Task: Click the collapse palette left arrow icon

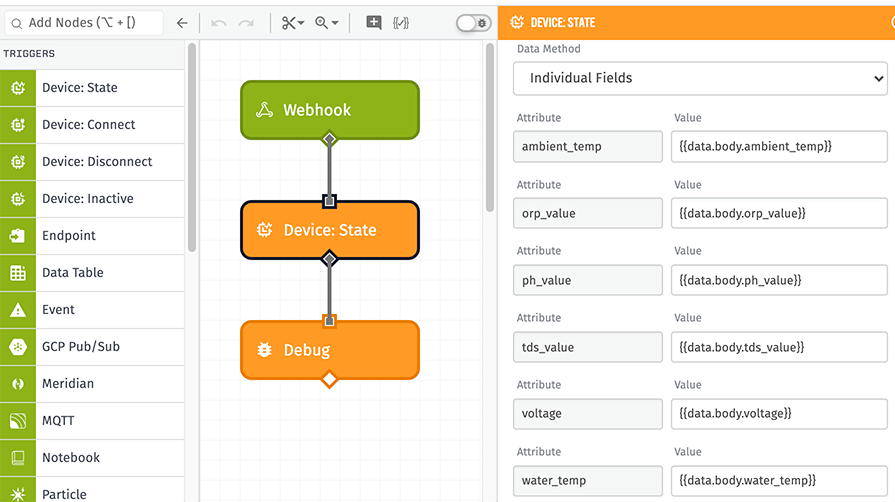Action: click(181, 23)
